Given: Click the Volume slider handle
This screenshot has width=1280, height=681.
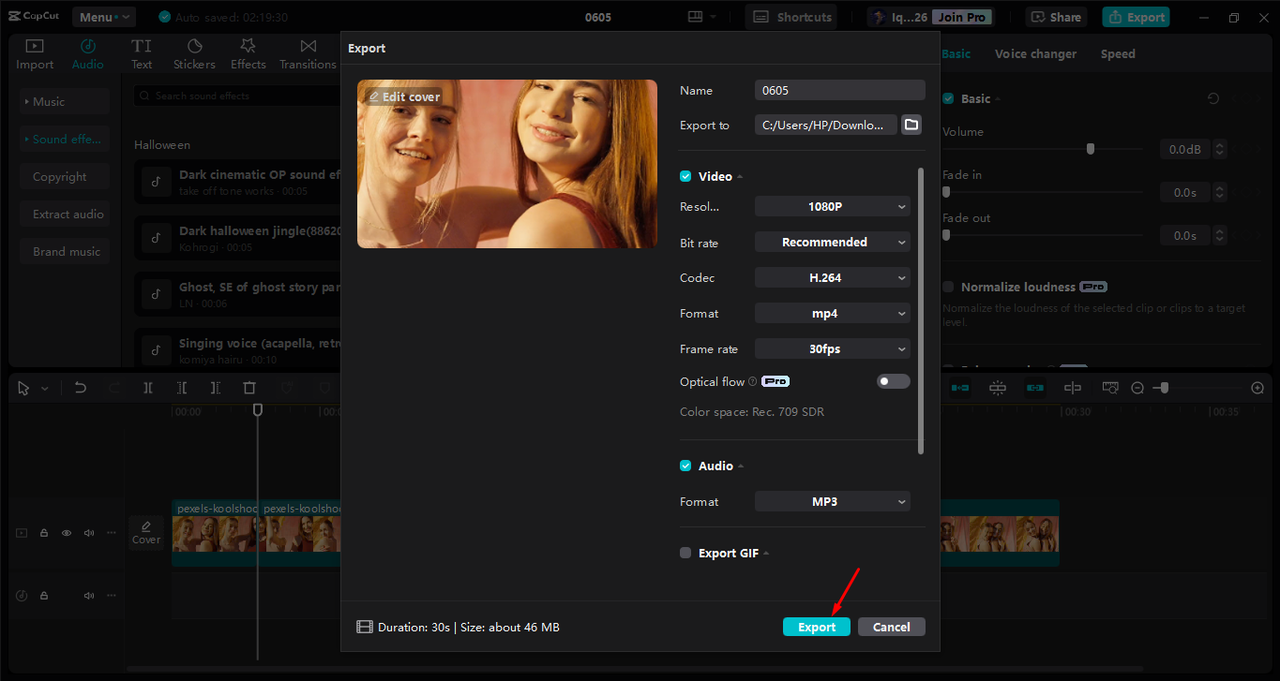Looking at the screenshot, I should coord(1090,149).
